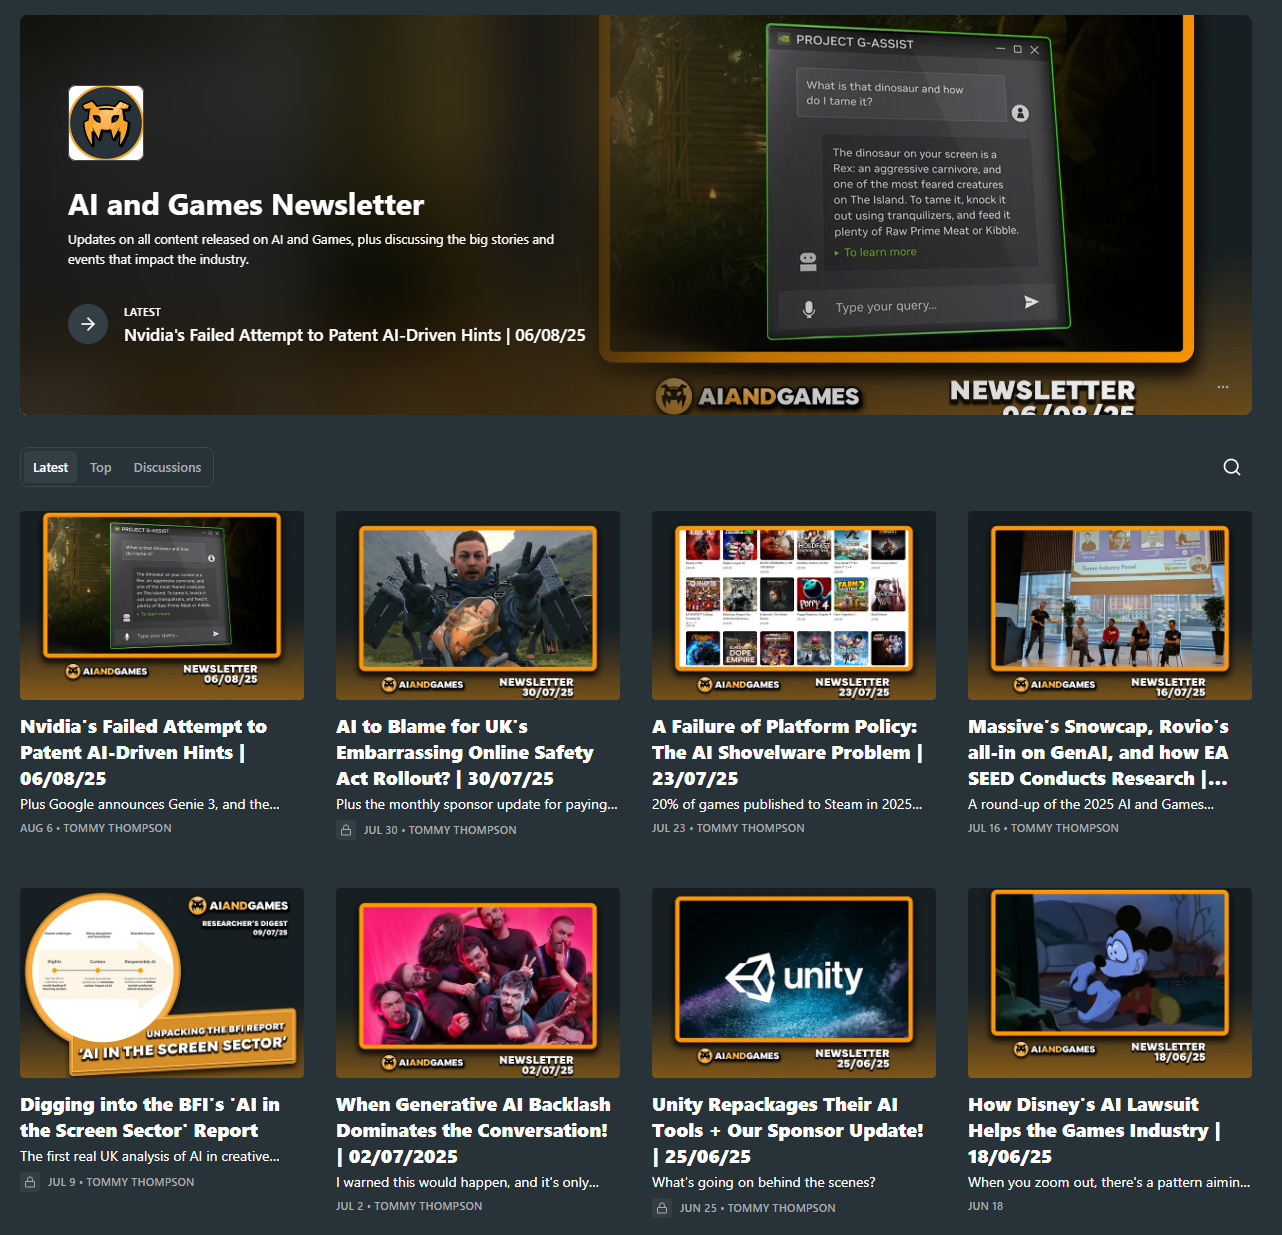Open the AI and Games logo icon
The width and height of the screenshot is (1282, 1235).
tap(106, 123)
